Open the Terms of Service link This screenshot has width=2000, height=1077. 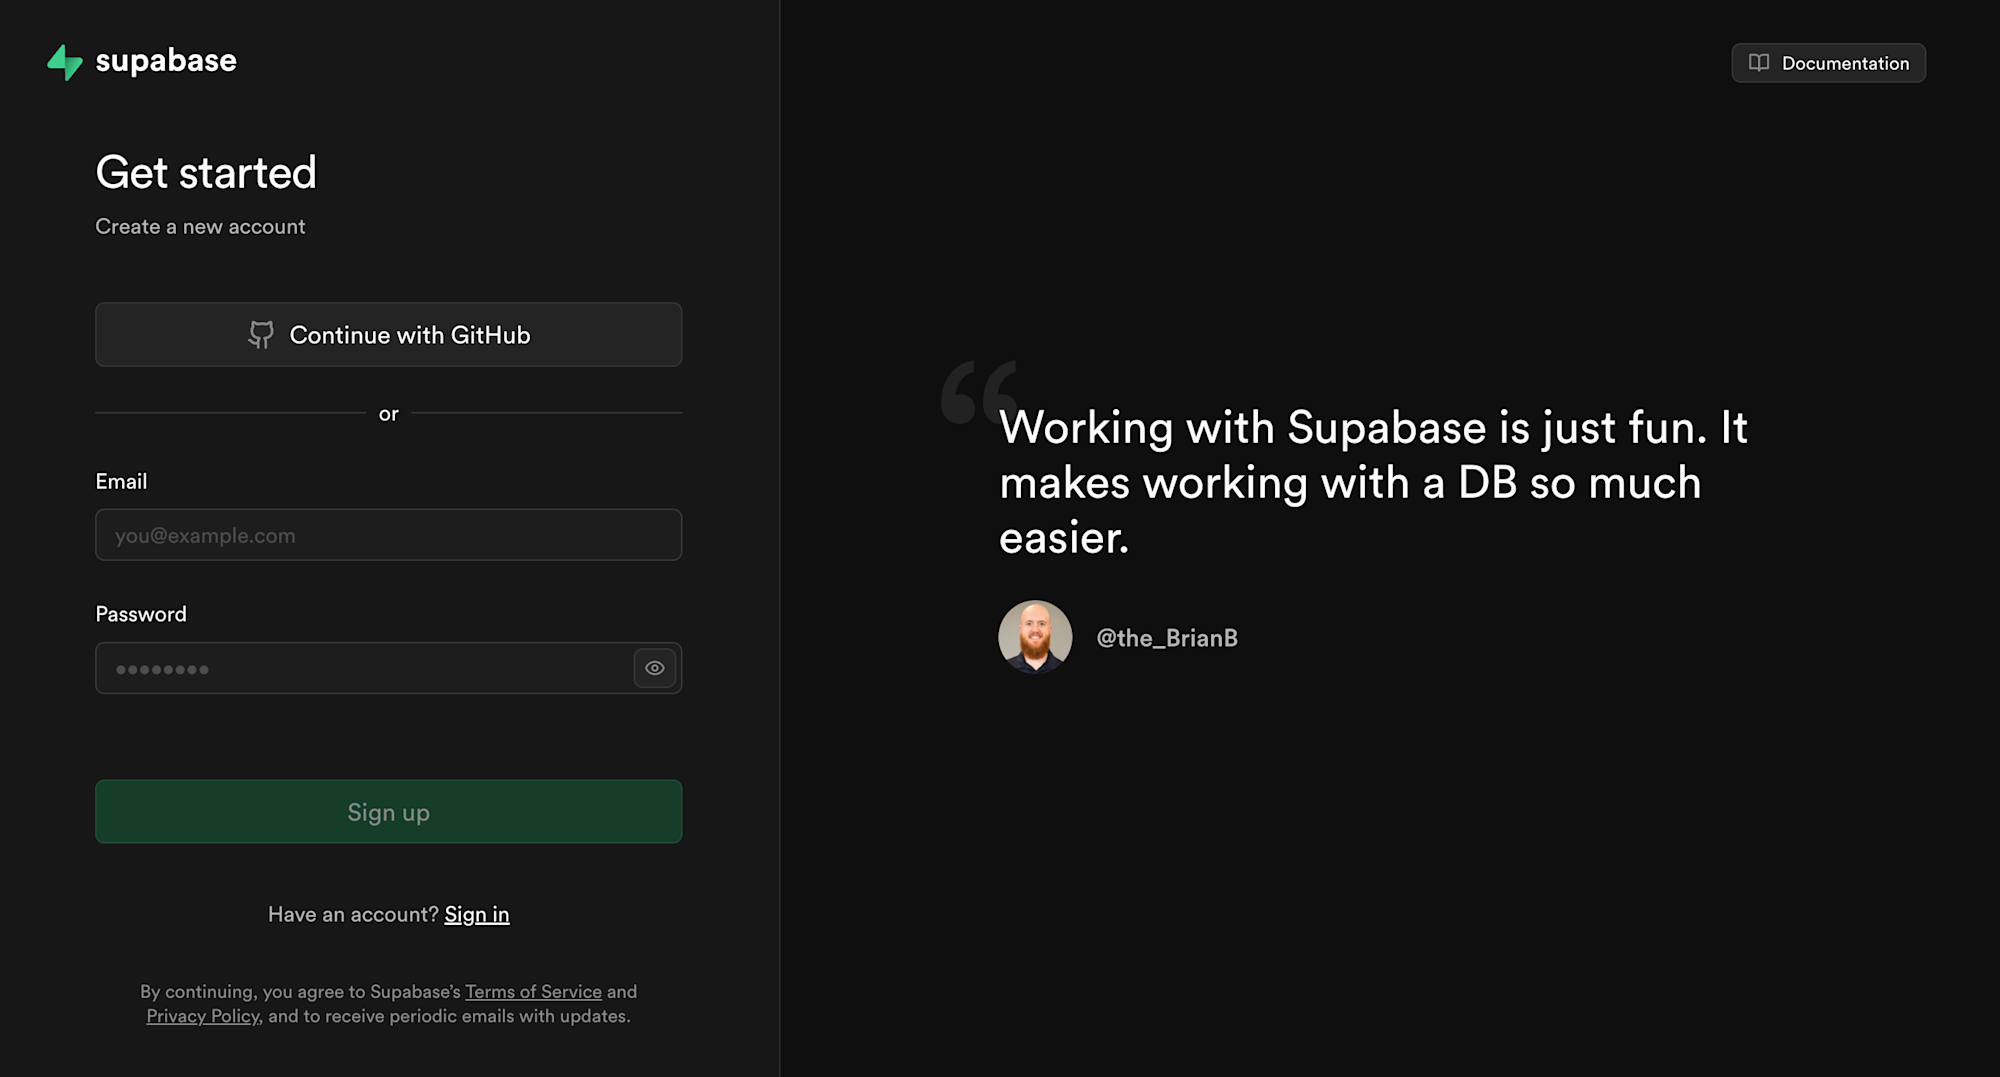pyautogui.click(x=533, y=991)
